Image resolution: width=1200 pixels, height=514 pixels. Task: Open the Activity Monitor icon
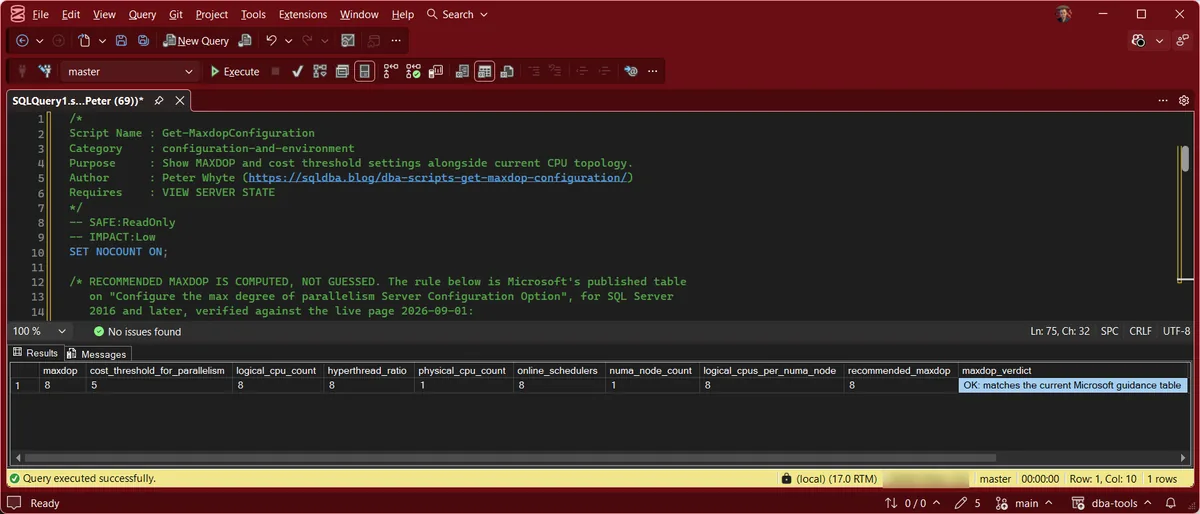[x=348, y=41]
